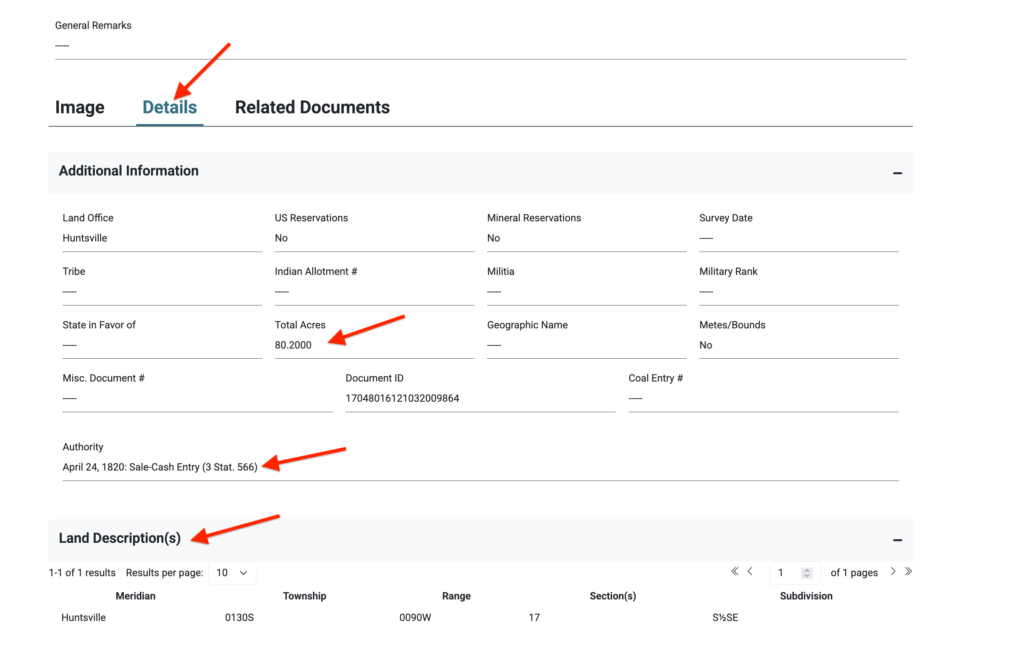Click Land Office value Huntsville
1024x670 pixels.
click(85, 238)
